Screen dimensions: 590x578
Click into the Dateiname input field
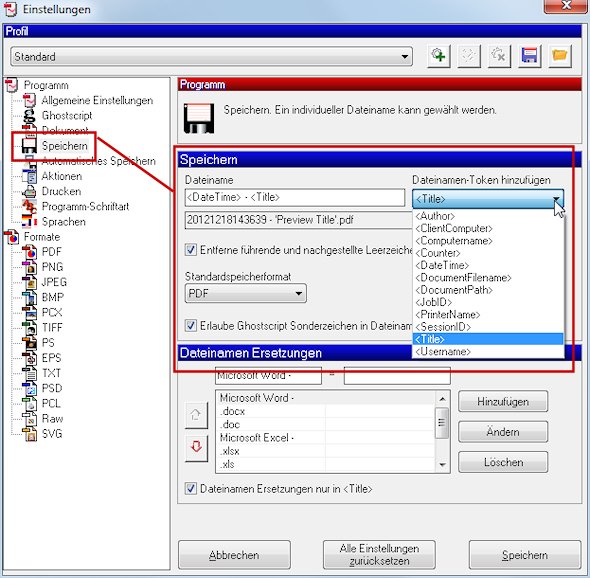[295, 198]
